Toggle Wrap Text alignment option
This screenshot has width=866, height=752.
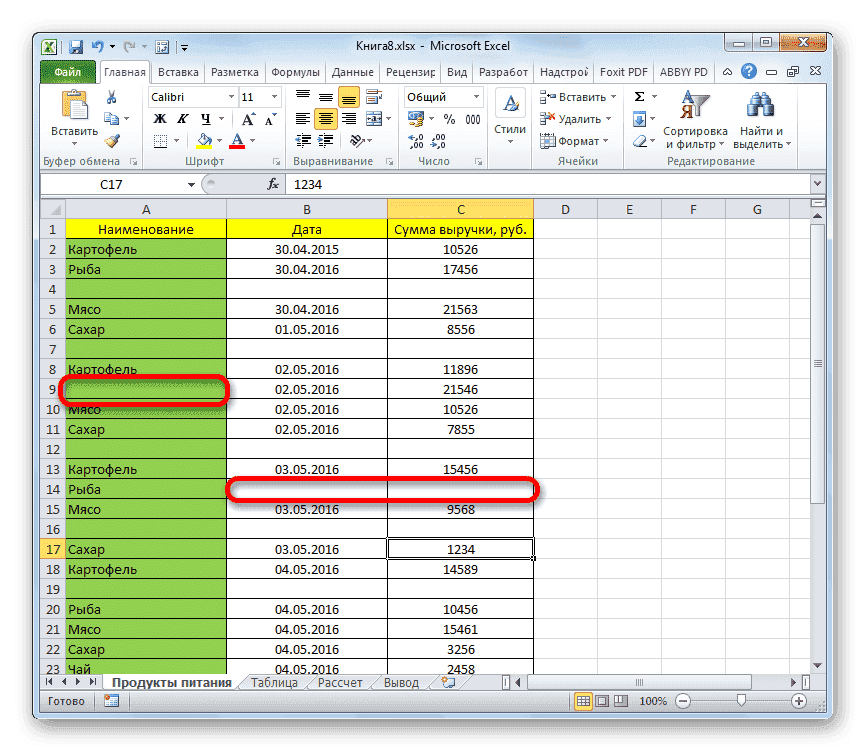pos(373,96)
